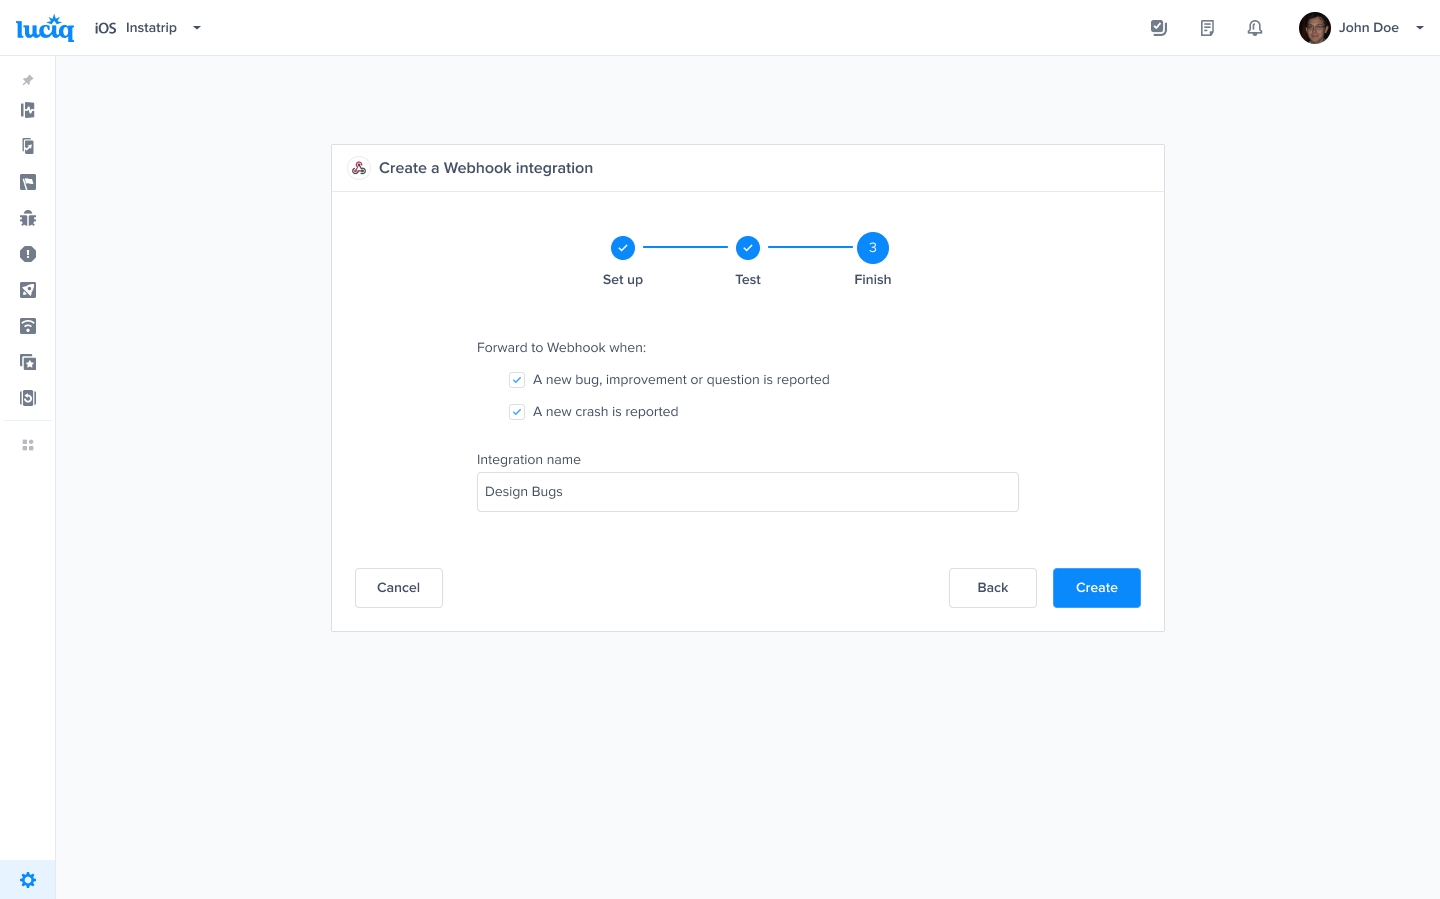This screenshot has width=1440, height=899.
Task: Click the pin icon atop sidebar
Action: (x=28, y=80)
